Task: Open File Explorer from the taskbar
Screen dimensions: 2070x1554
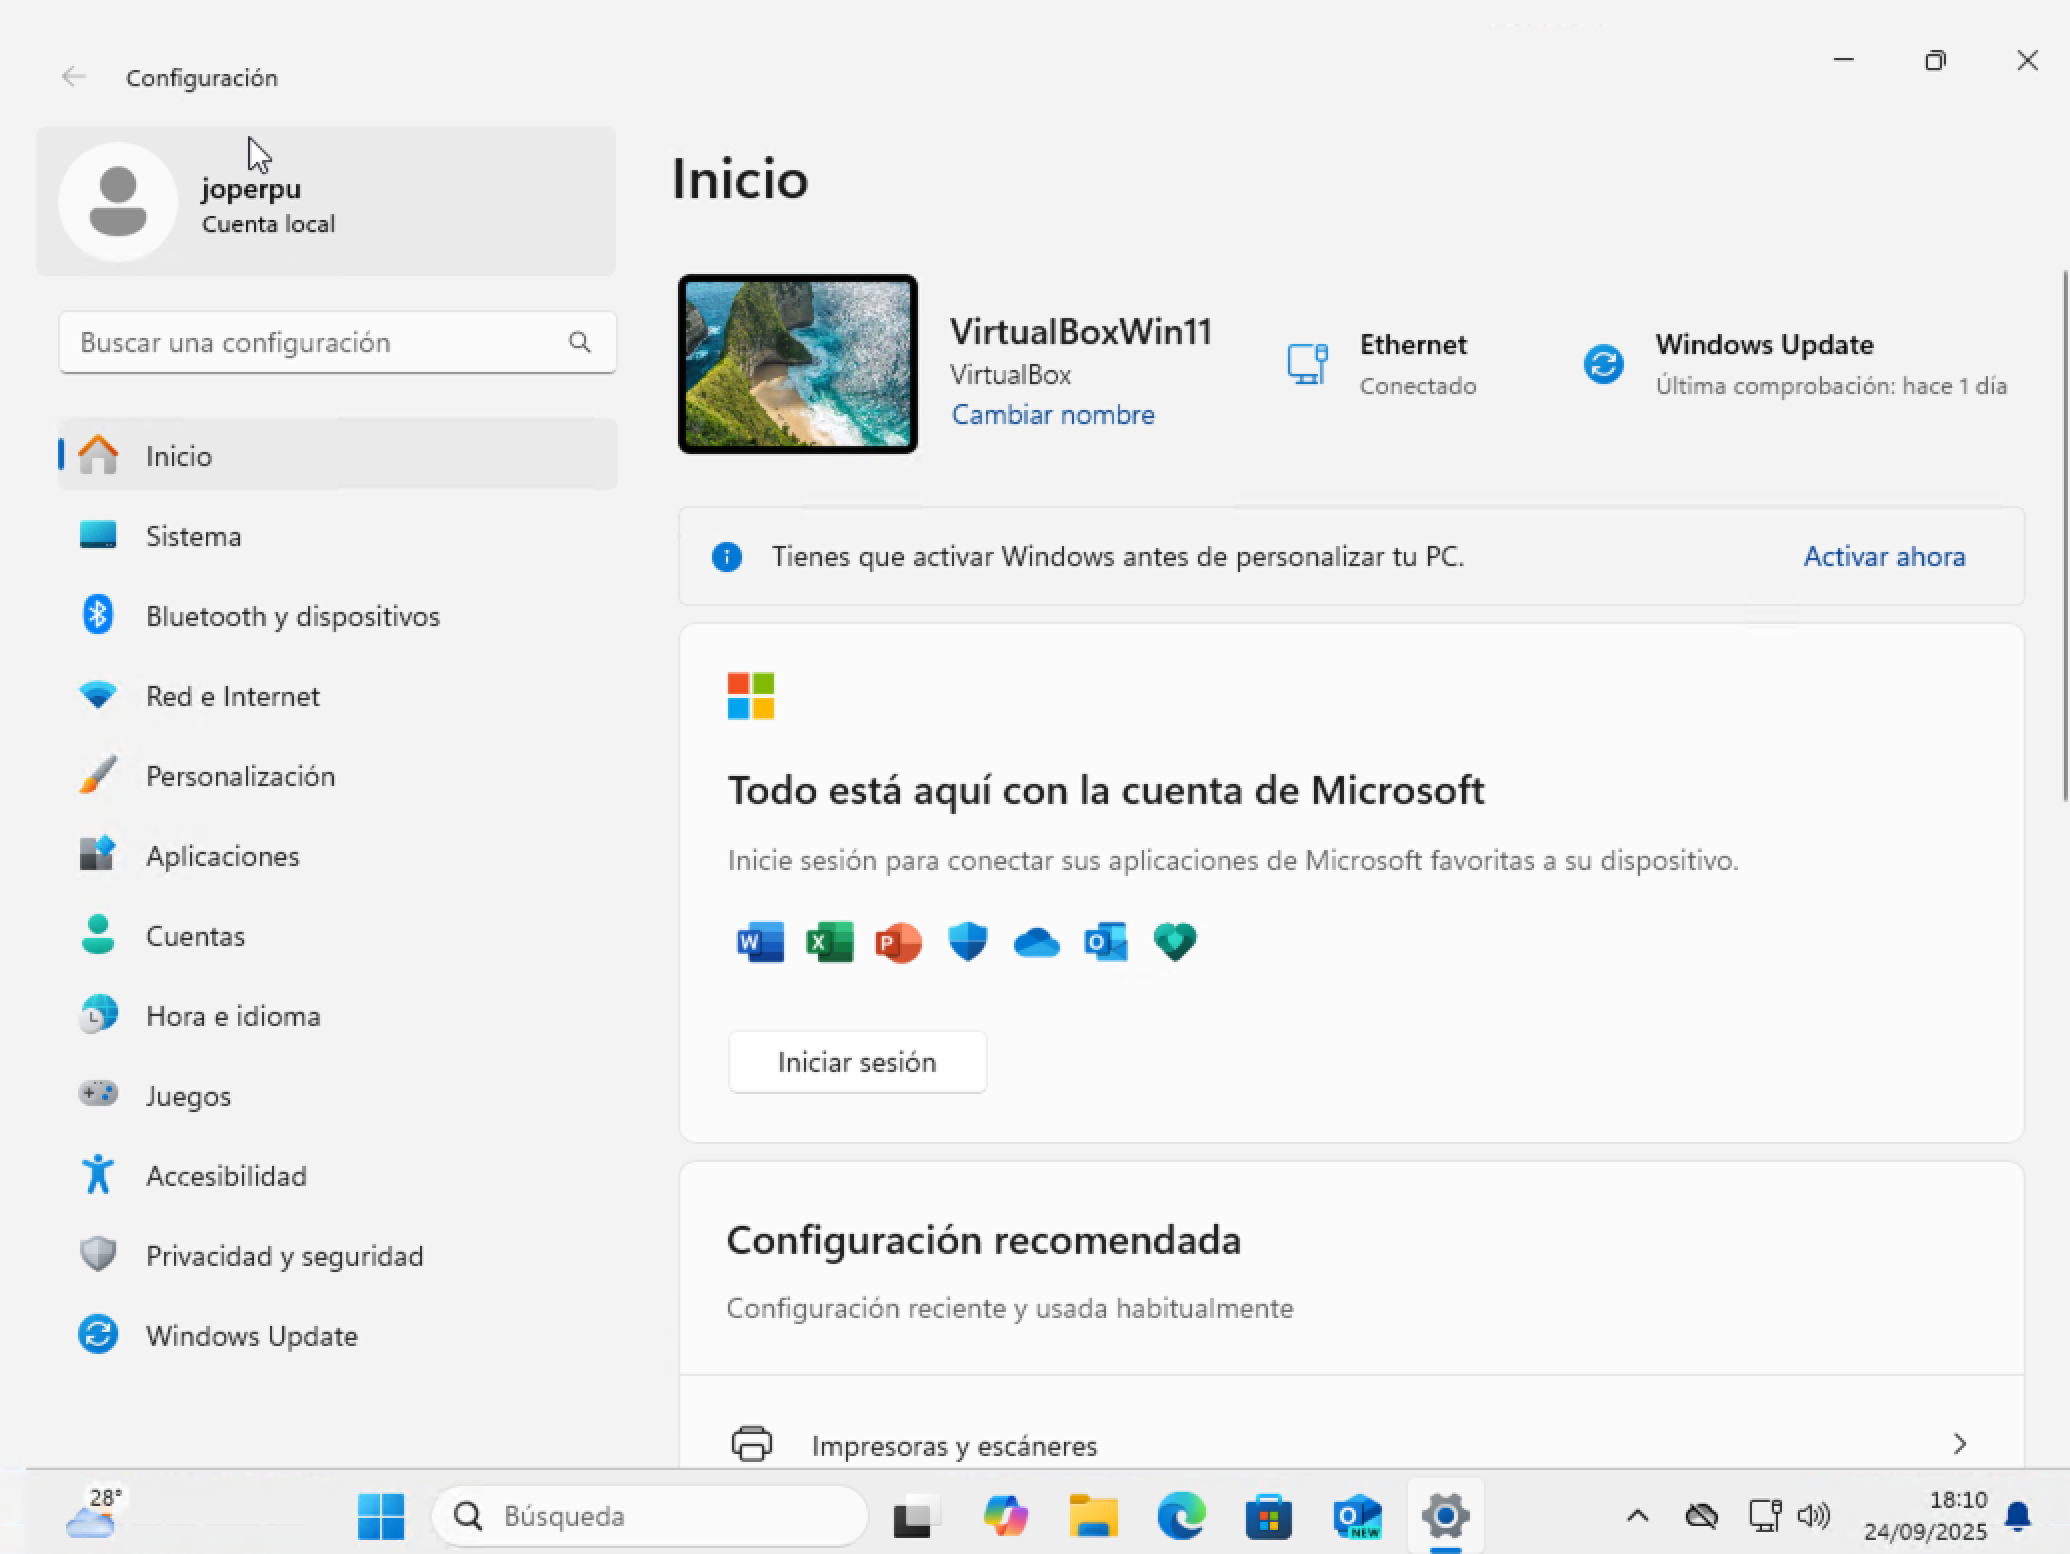Action: (x=1093, y=1516)
